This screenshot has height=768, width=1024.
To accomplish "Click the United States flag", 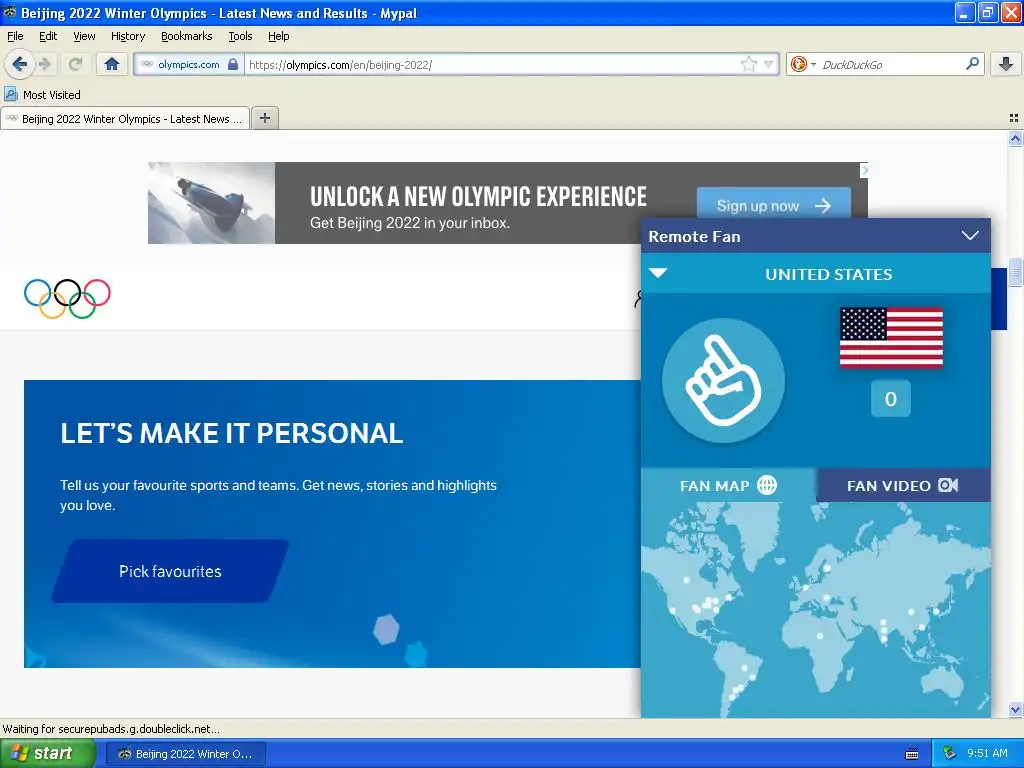I will click(891, 338).
